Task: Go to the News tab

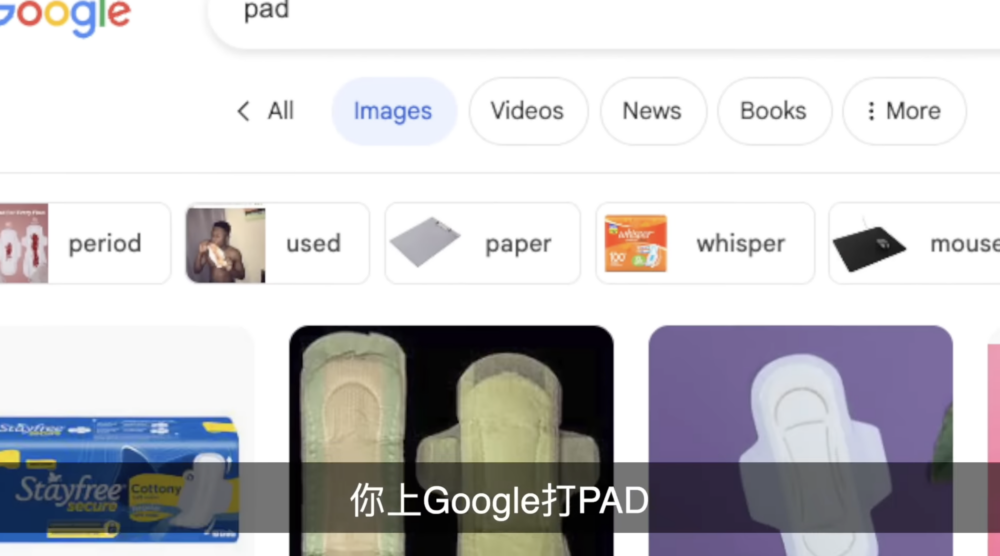Action: 652,111
